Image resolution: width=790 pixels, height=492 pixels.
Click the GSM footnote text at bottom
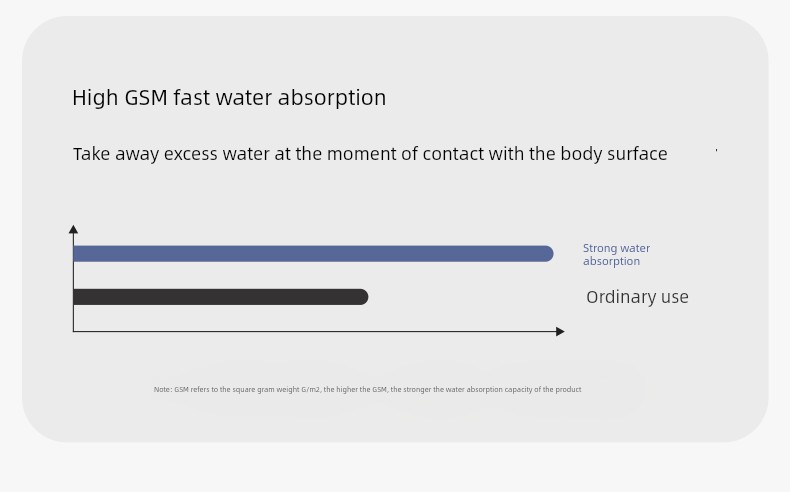[x=367, y=389]
